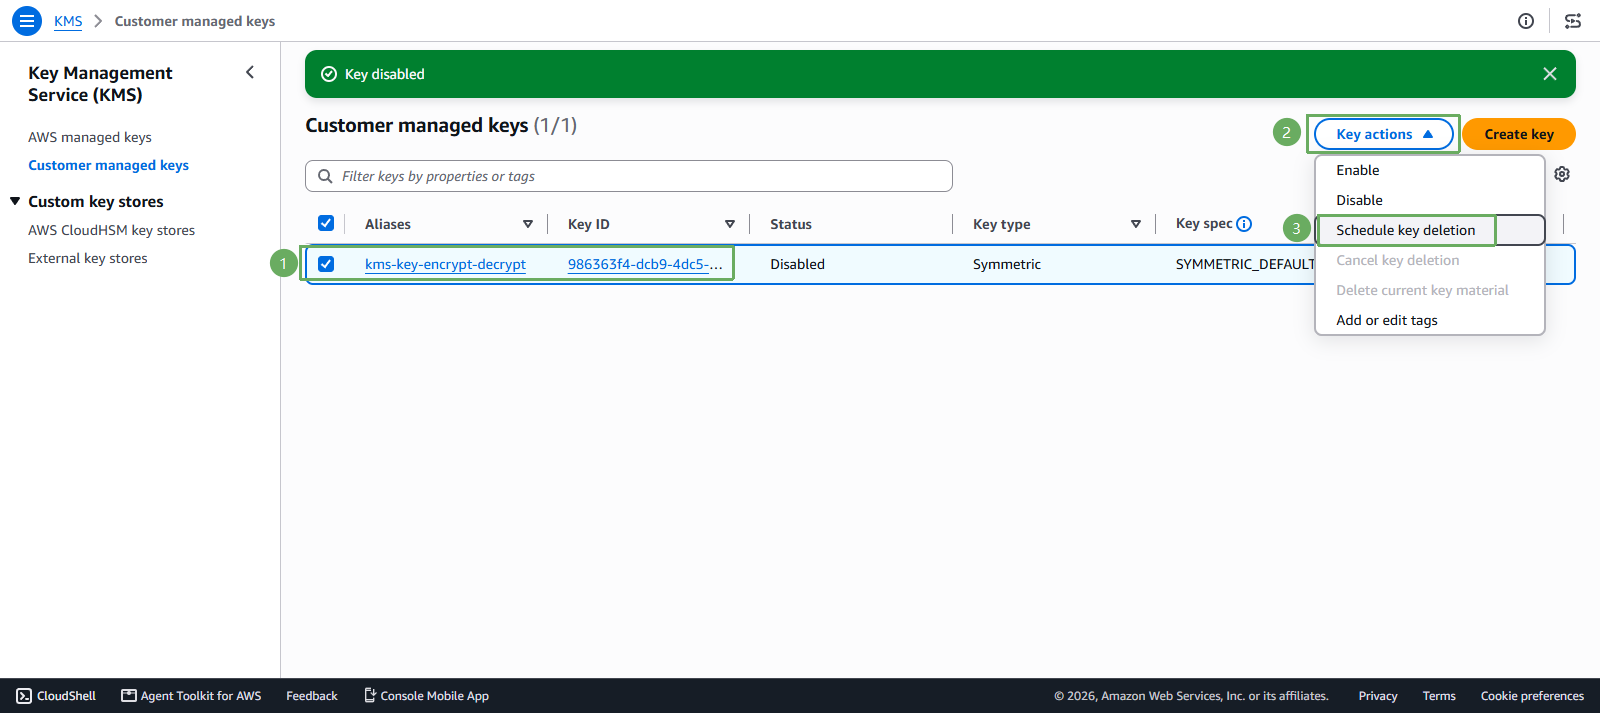The image size is (1600, 713).
Task: Open CloudShell from the footer
Action: [56, 696]
